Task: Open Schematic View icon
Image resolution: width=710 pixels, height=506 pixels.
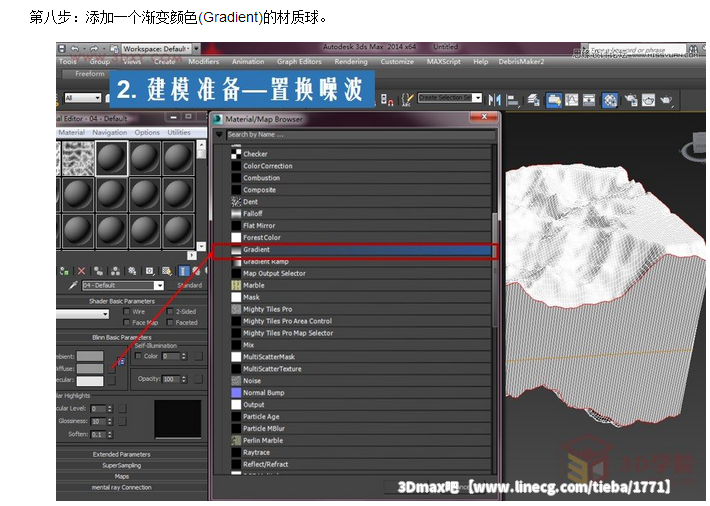Action: pos(589,99)
